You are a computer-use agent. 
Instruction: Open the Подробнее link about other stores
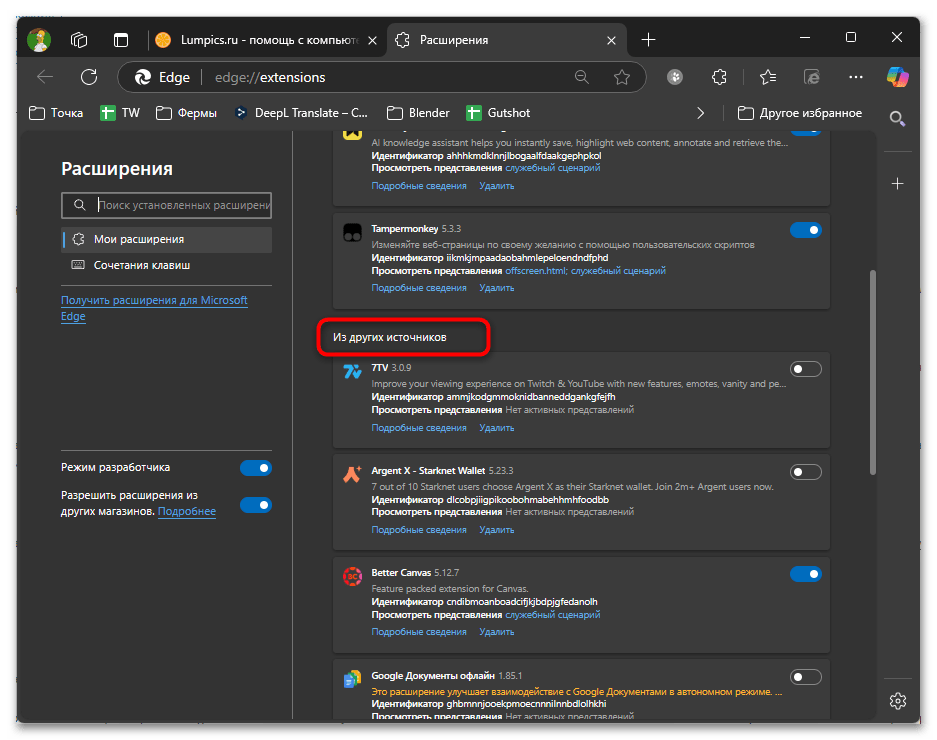pos(186,511)
